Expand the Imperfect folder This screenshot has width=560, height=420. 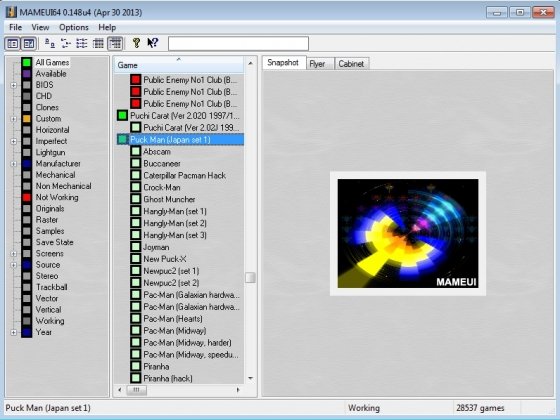point(14,141)
